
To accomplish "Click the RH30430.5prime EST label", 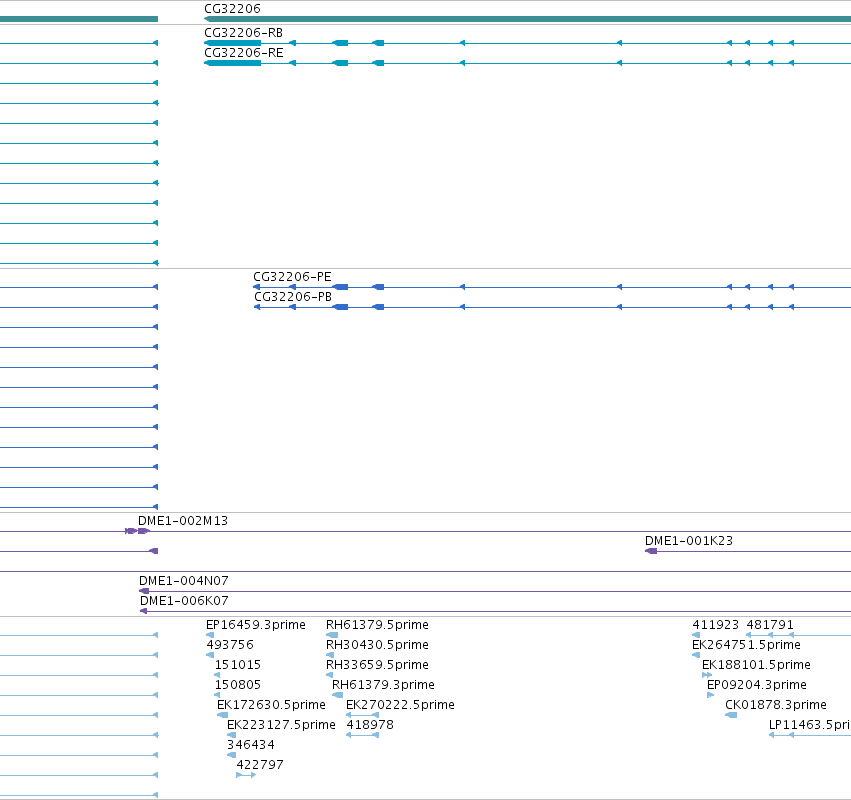I will (x=377, y=645).
